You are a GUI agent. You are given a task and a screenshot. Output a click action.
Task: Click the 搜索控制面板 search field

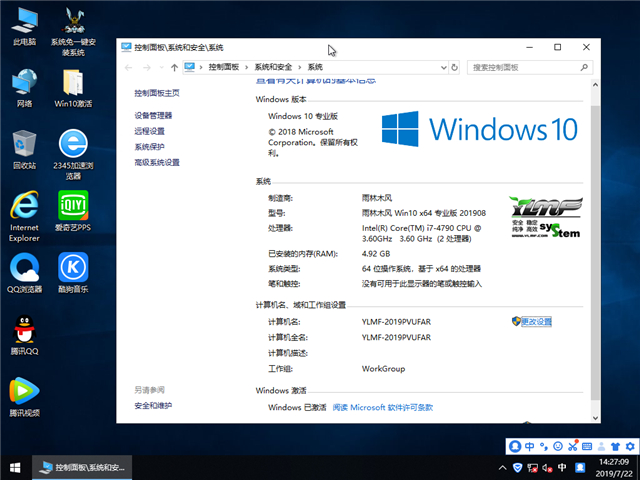pos(528,67)
